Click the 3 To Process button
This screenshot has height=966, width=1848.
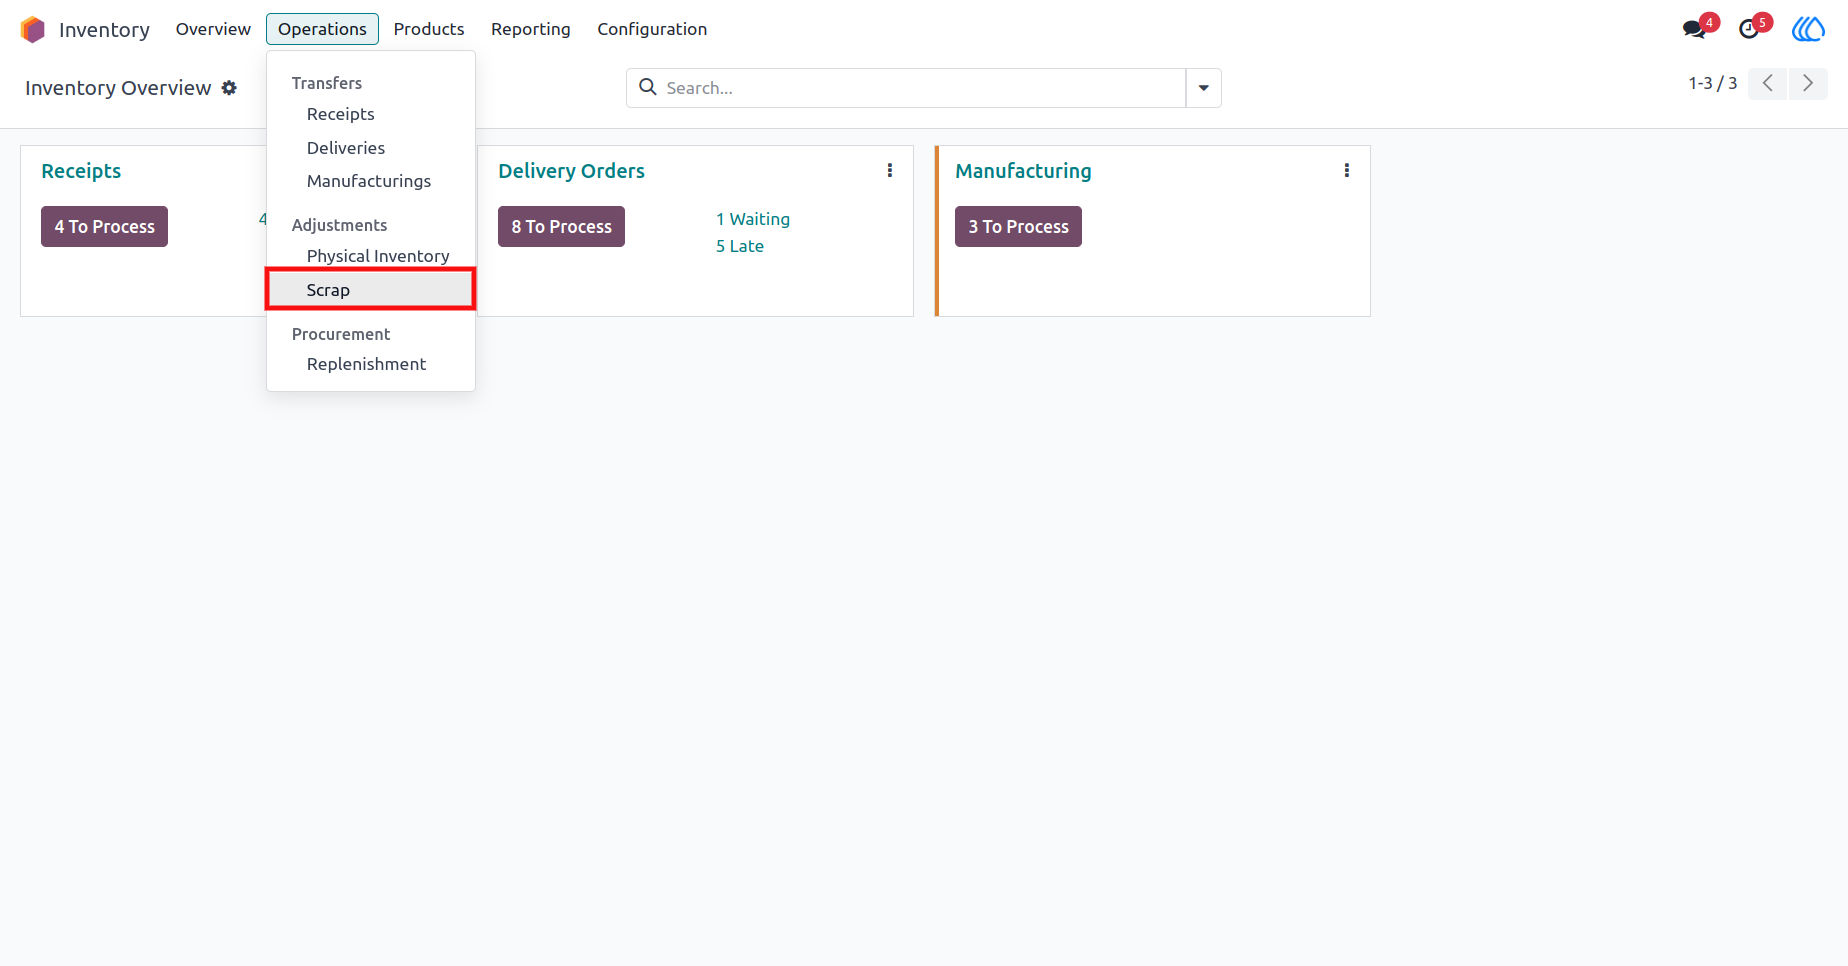tap(1018, 226)
